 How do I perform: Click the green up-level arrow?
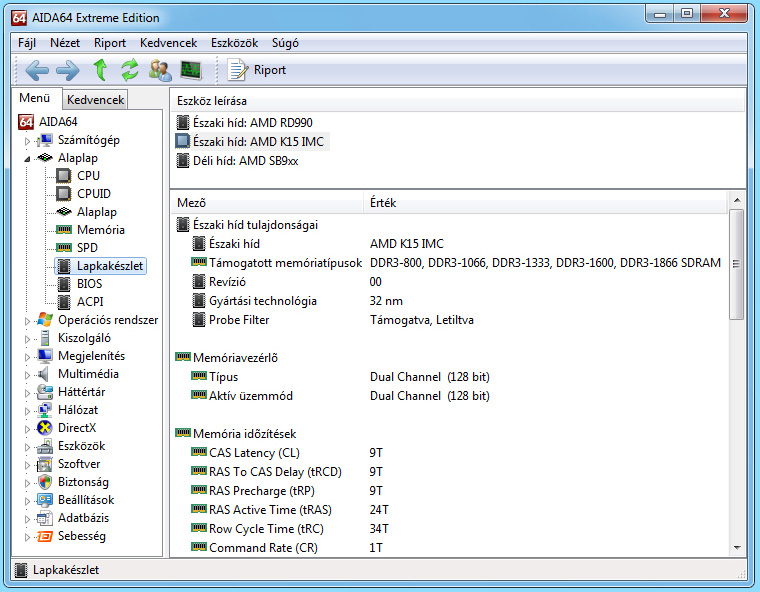point(99,70)
